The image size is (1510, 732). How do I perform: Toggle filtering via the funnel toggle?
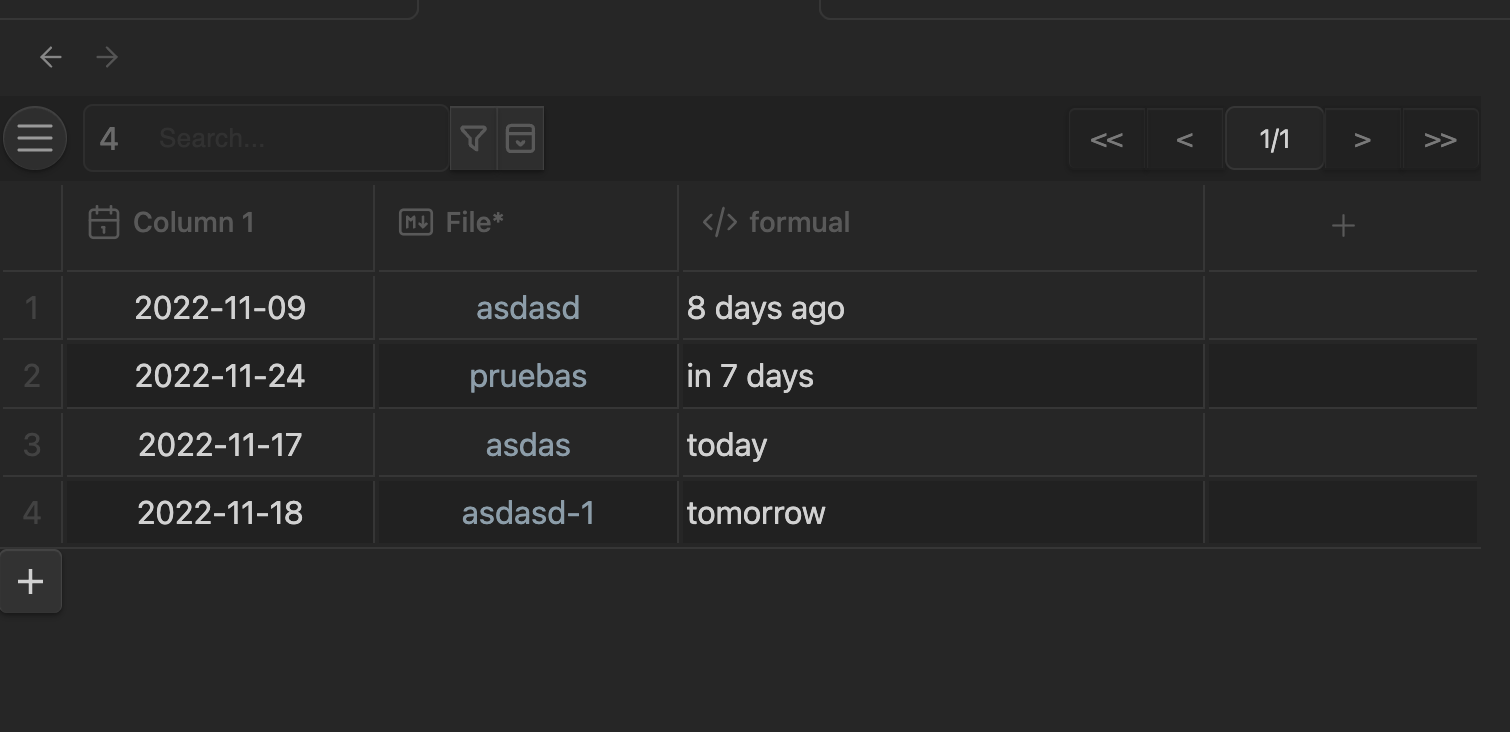pos(475,138)
